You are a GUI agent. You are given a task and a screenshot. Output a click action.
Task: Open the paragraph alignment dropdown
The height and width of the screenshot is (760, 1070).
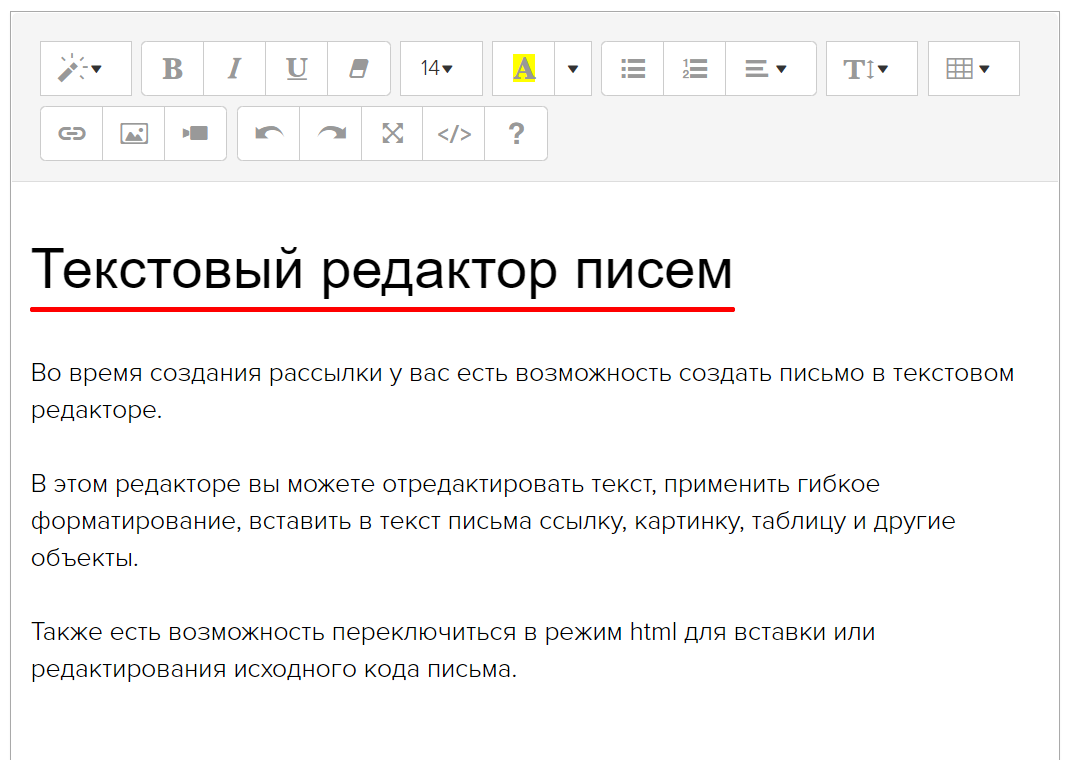click(x=770, y=69)
